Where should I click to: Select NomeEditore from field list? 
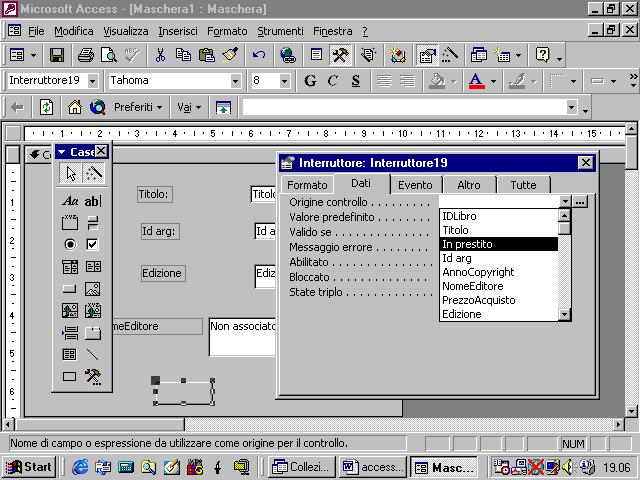(499, 286)
